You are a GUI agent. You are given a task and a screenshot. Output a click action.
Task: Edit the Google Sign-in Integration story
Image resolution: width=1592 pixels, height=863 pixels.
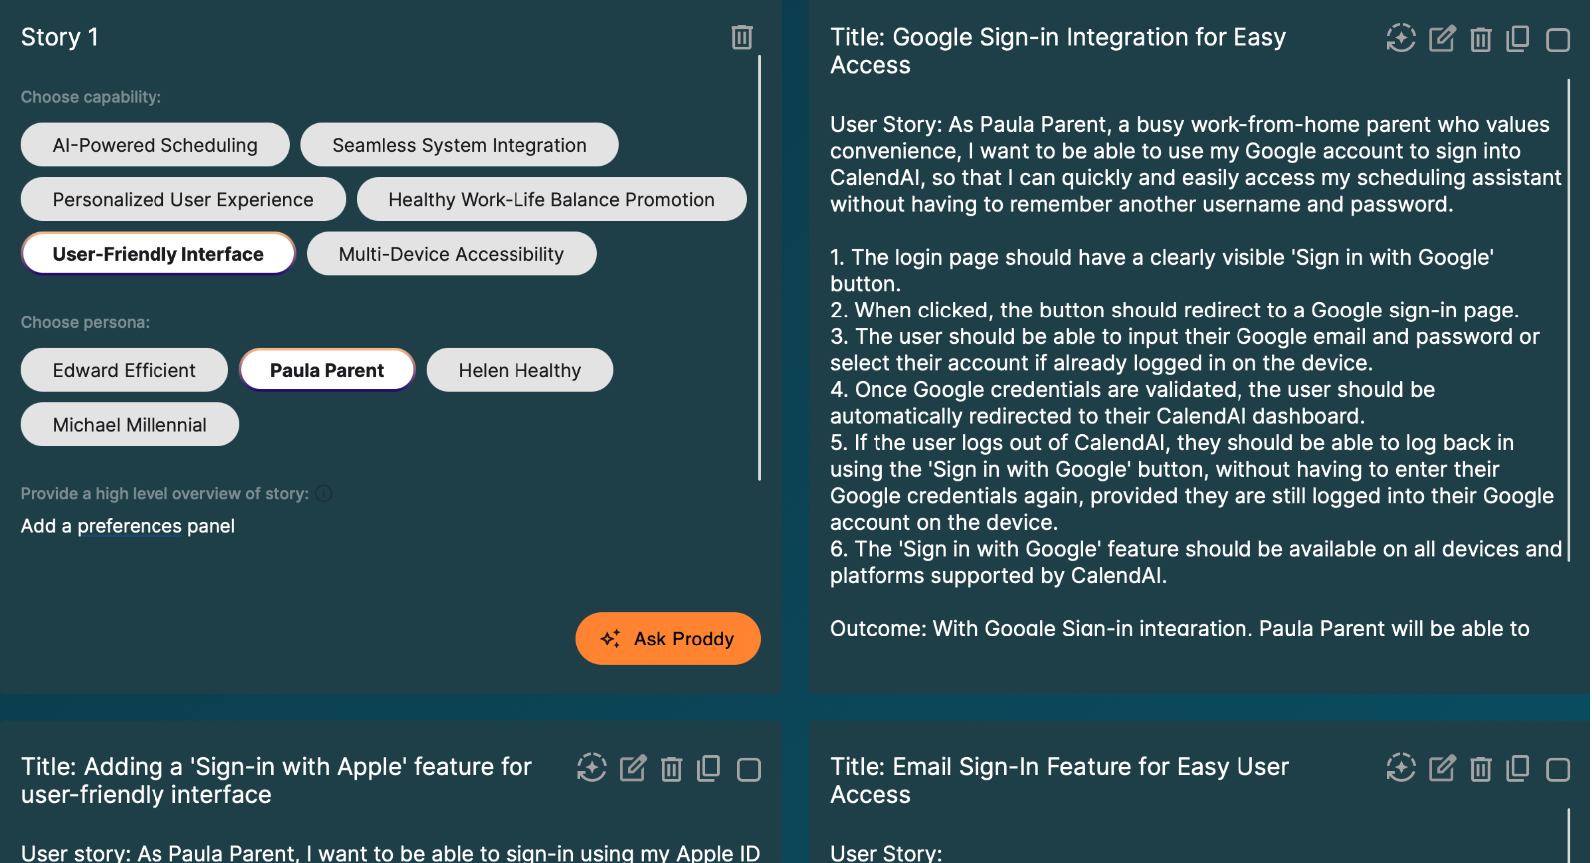coord(1442,39)
